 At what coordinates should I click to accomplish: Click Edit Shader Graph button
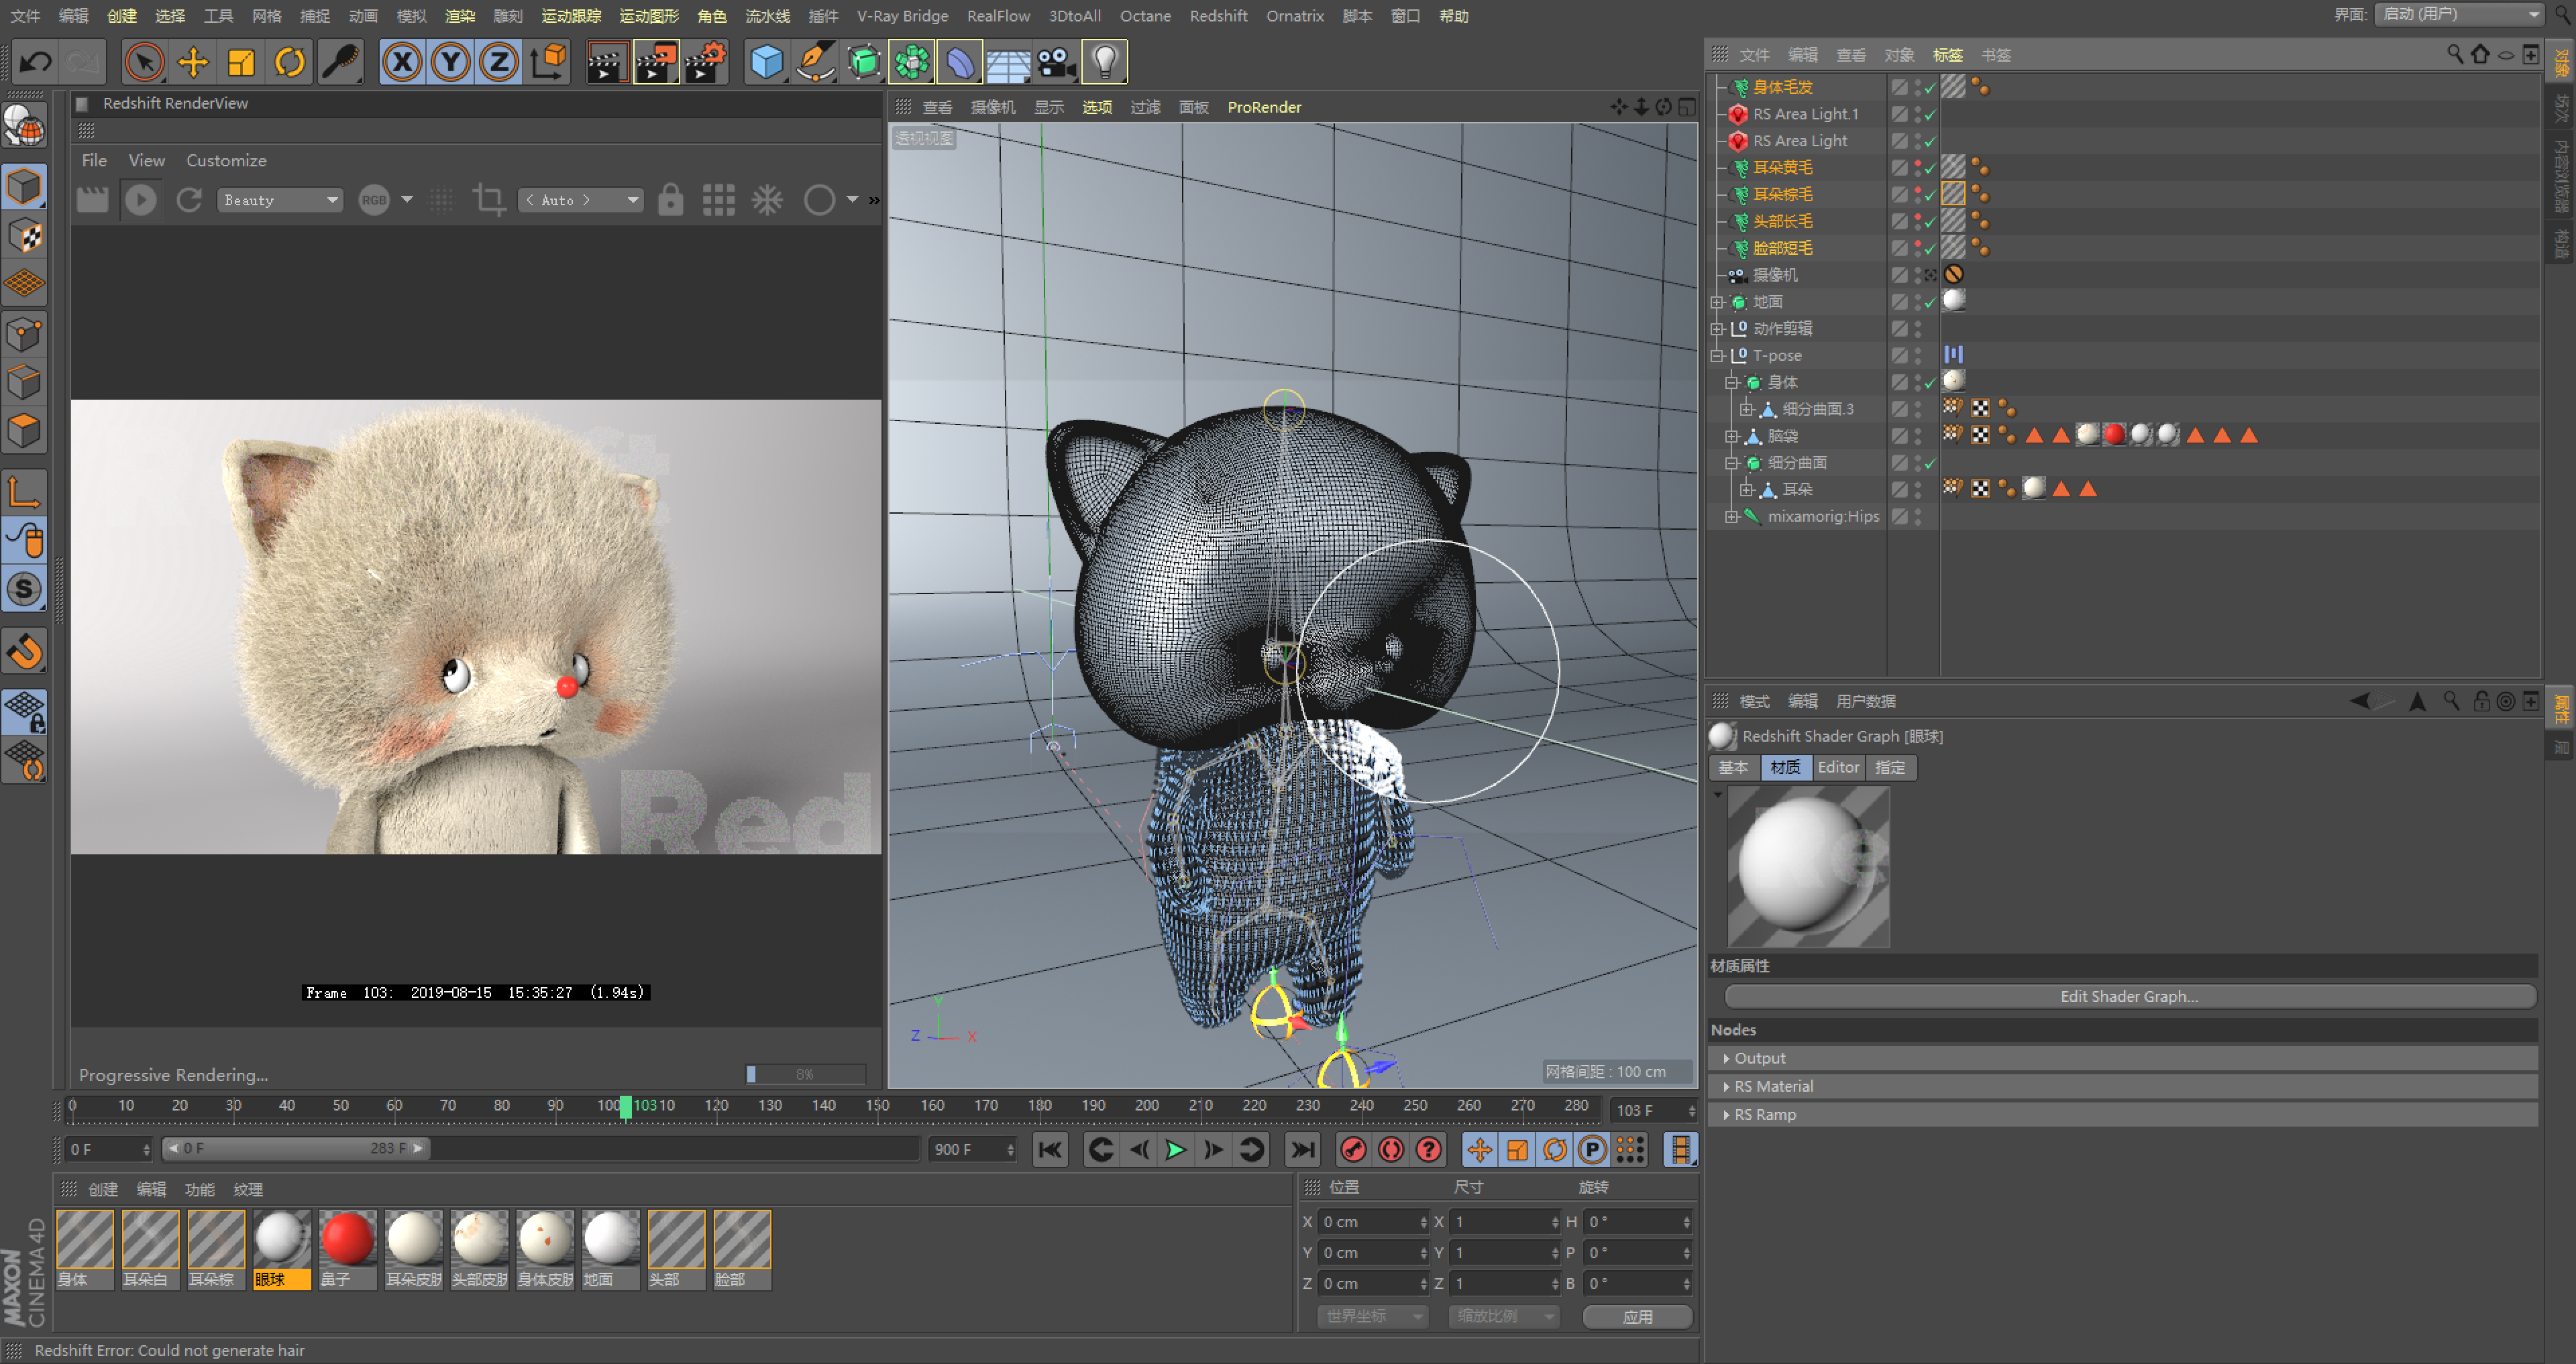tap(2130, 996)
